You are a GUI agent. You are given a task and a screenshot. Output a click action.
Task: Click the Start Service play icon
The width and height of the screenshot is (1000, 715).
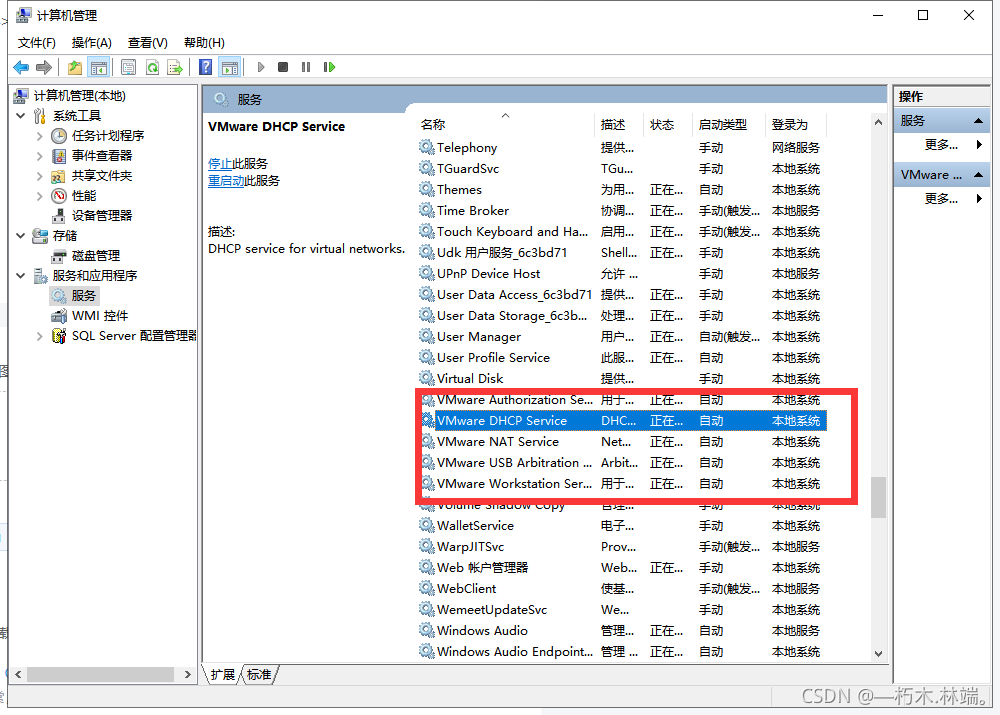[x=260, y=67]
